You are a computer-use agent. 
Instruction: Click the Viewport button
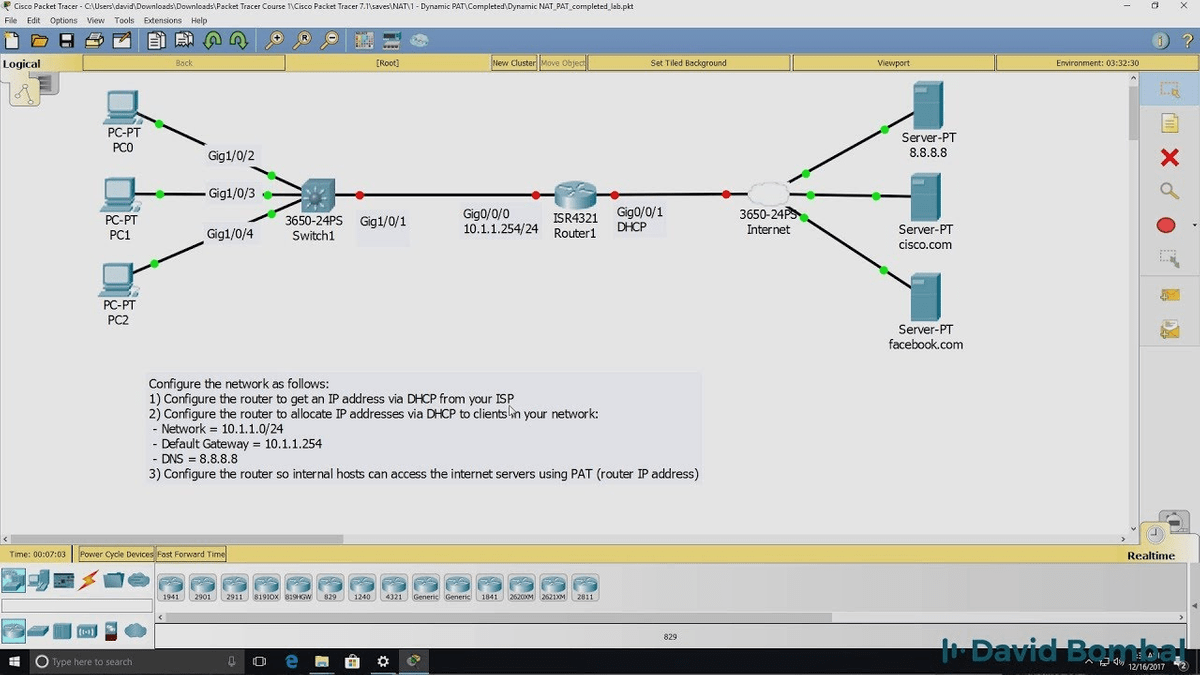(x=893, y=63)
